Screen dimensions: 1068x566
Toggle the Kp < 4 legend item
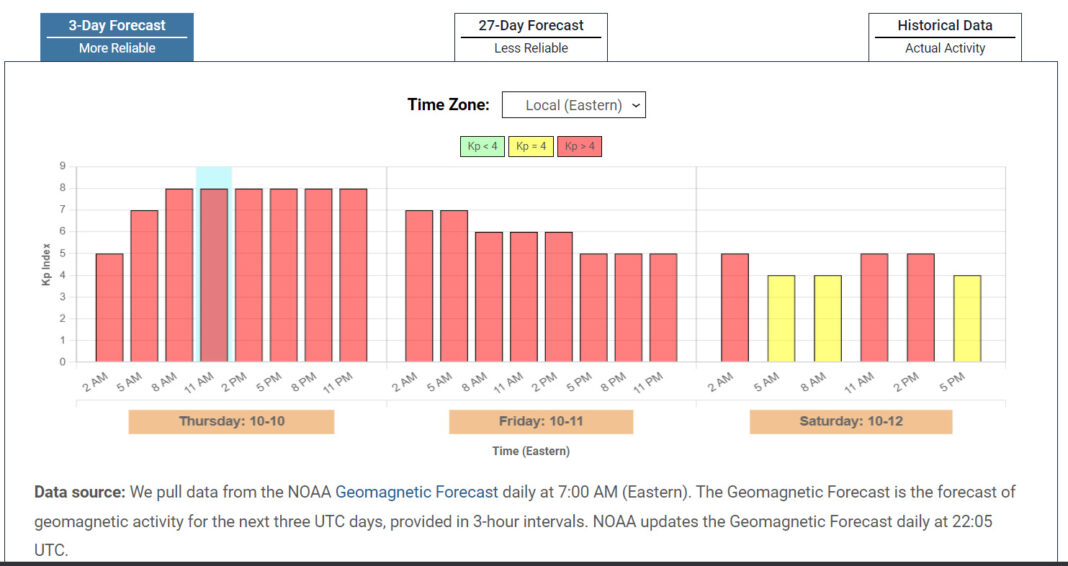pos(482,146)
